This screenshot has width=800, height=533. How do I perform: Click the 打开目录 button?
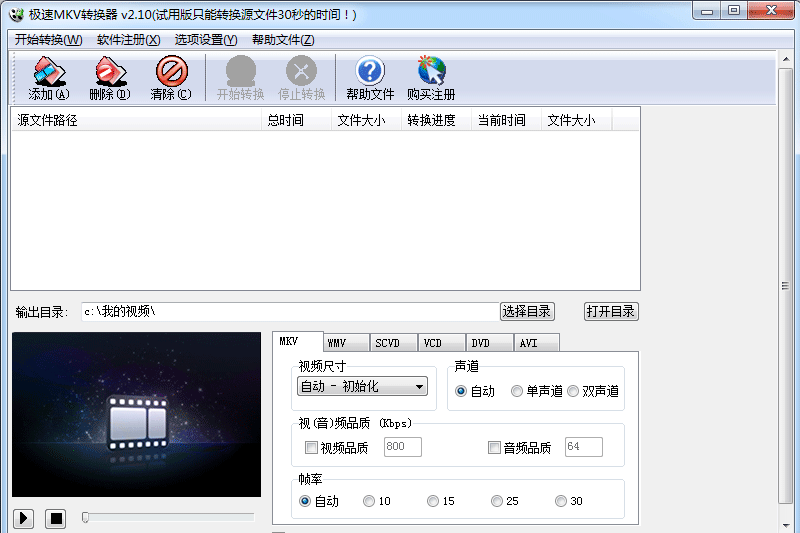(x=611, y=311)
